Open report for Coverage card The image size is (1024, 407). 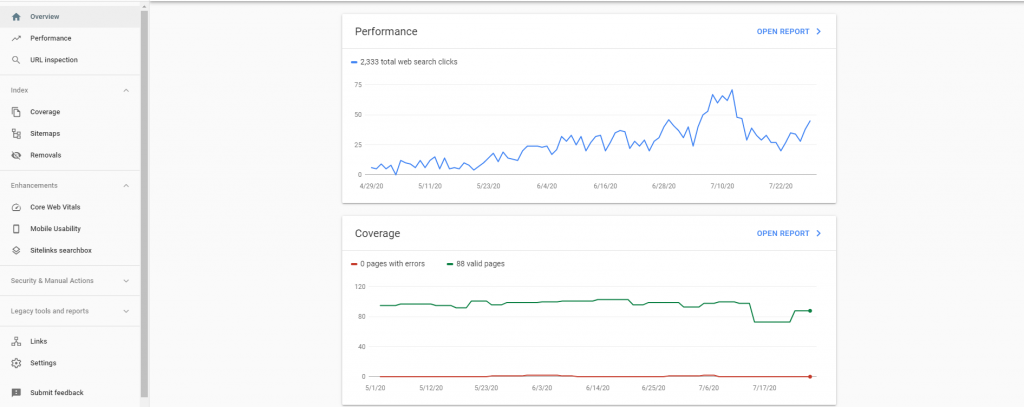coord(789,233)
